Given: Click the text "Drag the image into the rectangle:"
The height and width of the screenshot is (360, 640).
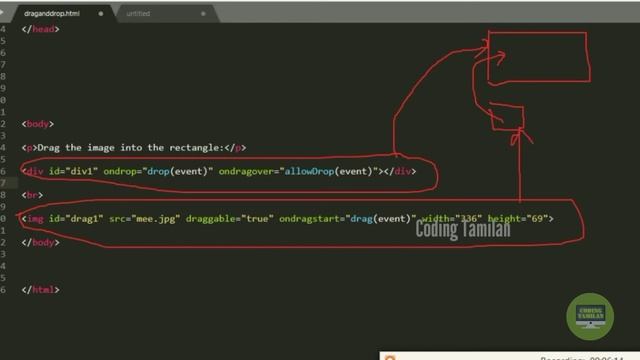Looking at the screenshot, I should point(131,147).
